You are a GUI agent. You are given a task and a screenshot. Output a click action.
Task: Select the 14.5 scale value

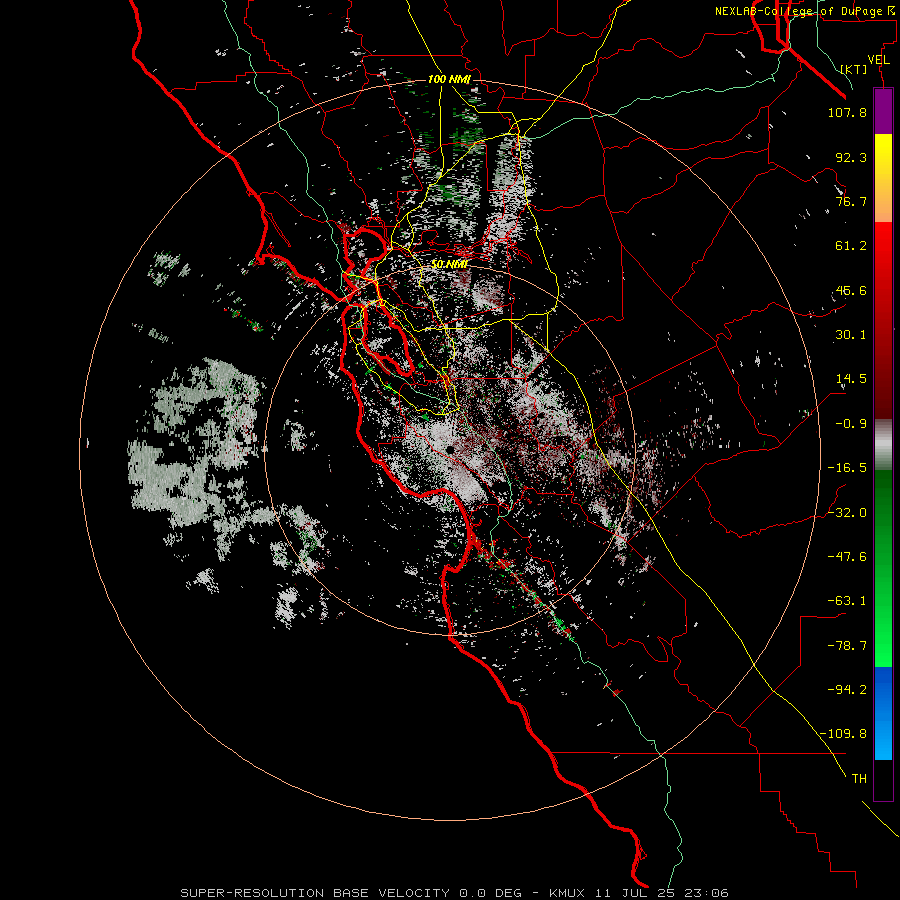[851, 379]
